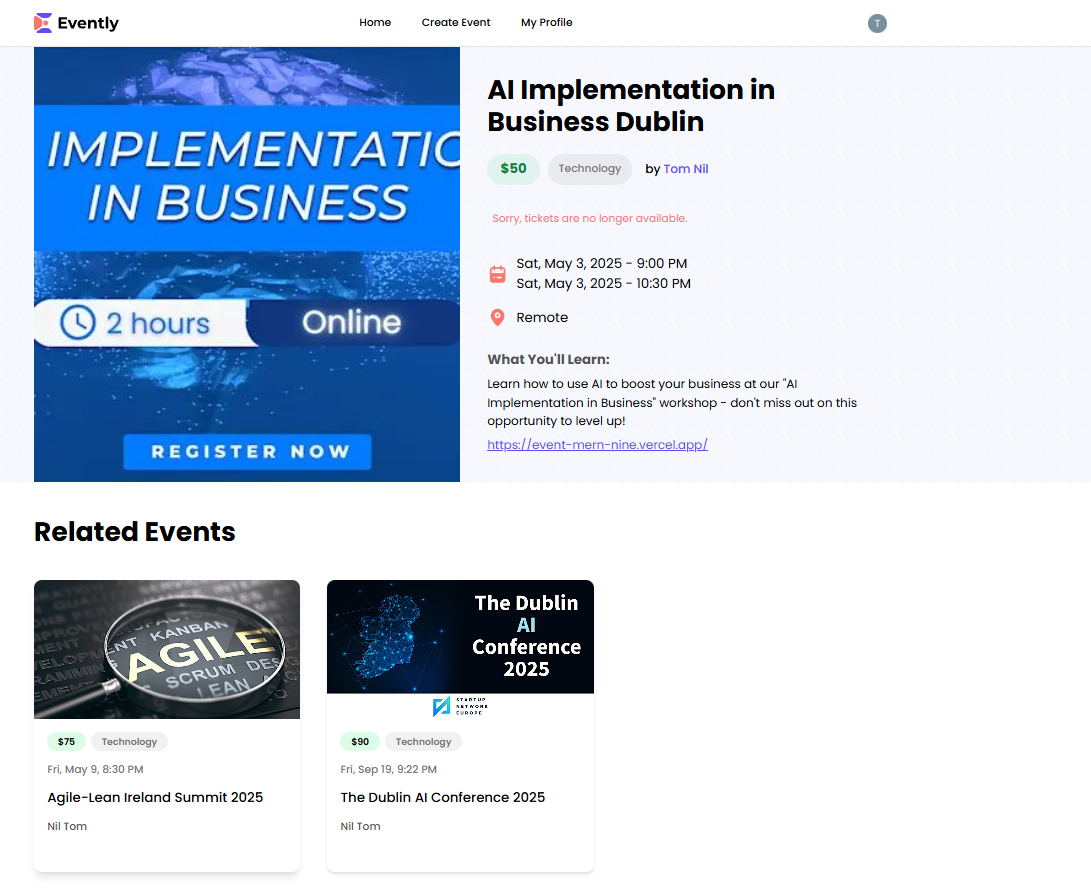This screenshot has height=892, width=1091.
Task: Open the Agile-Lean Ireland Summit thumbnail
Action: tap(167, 649)
